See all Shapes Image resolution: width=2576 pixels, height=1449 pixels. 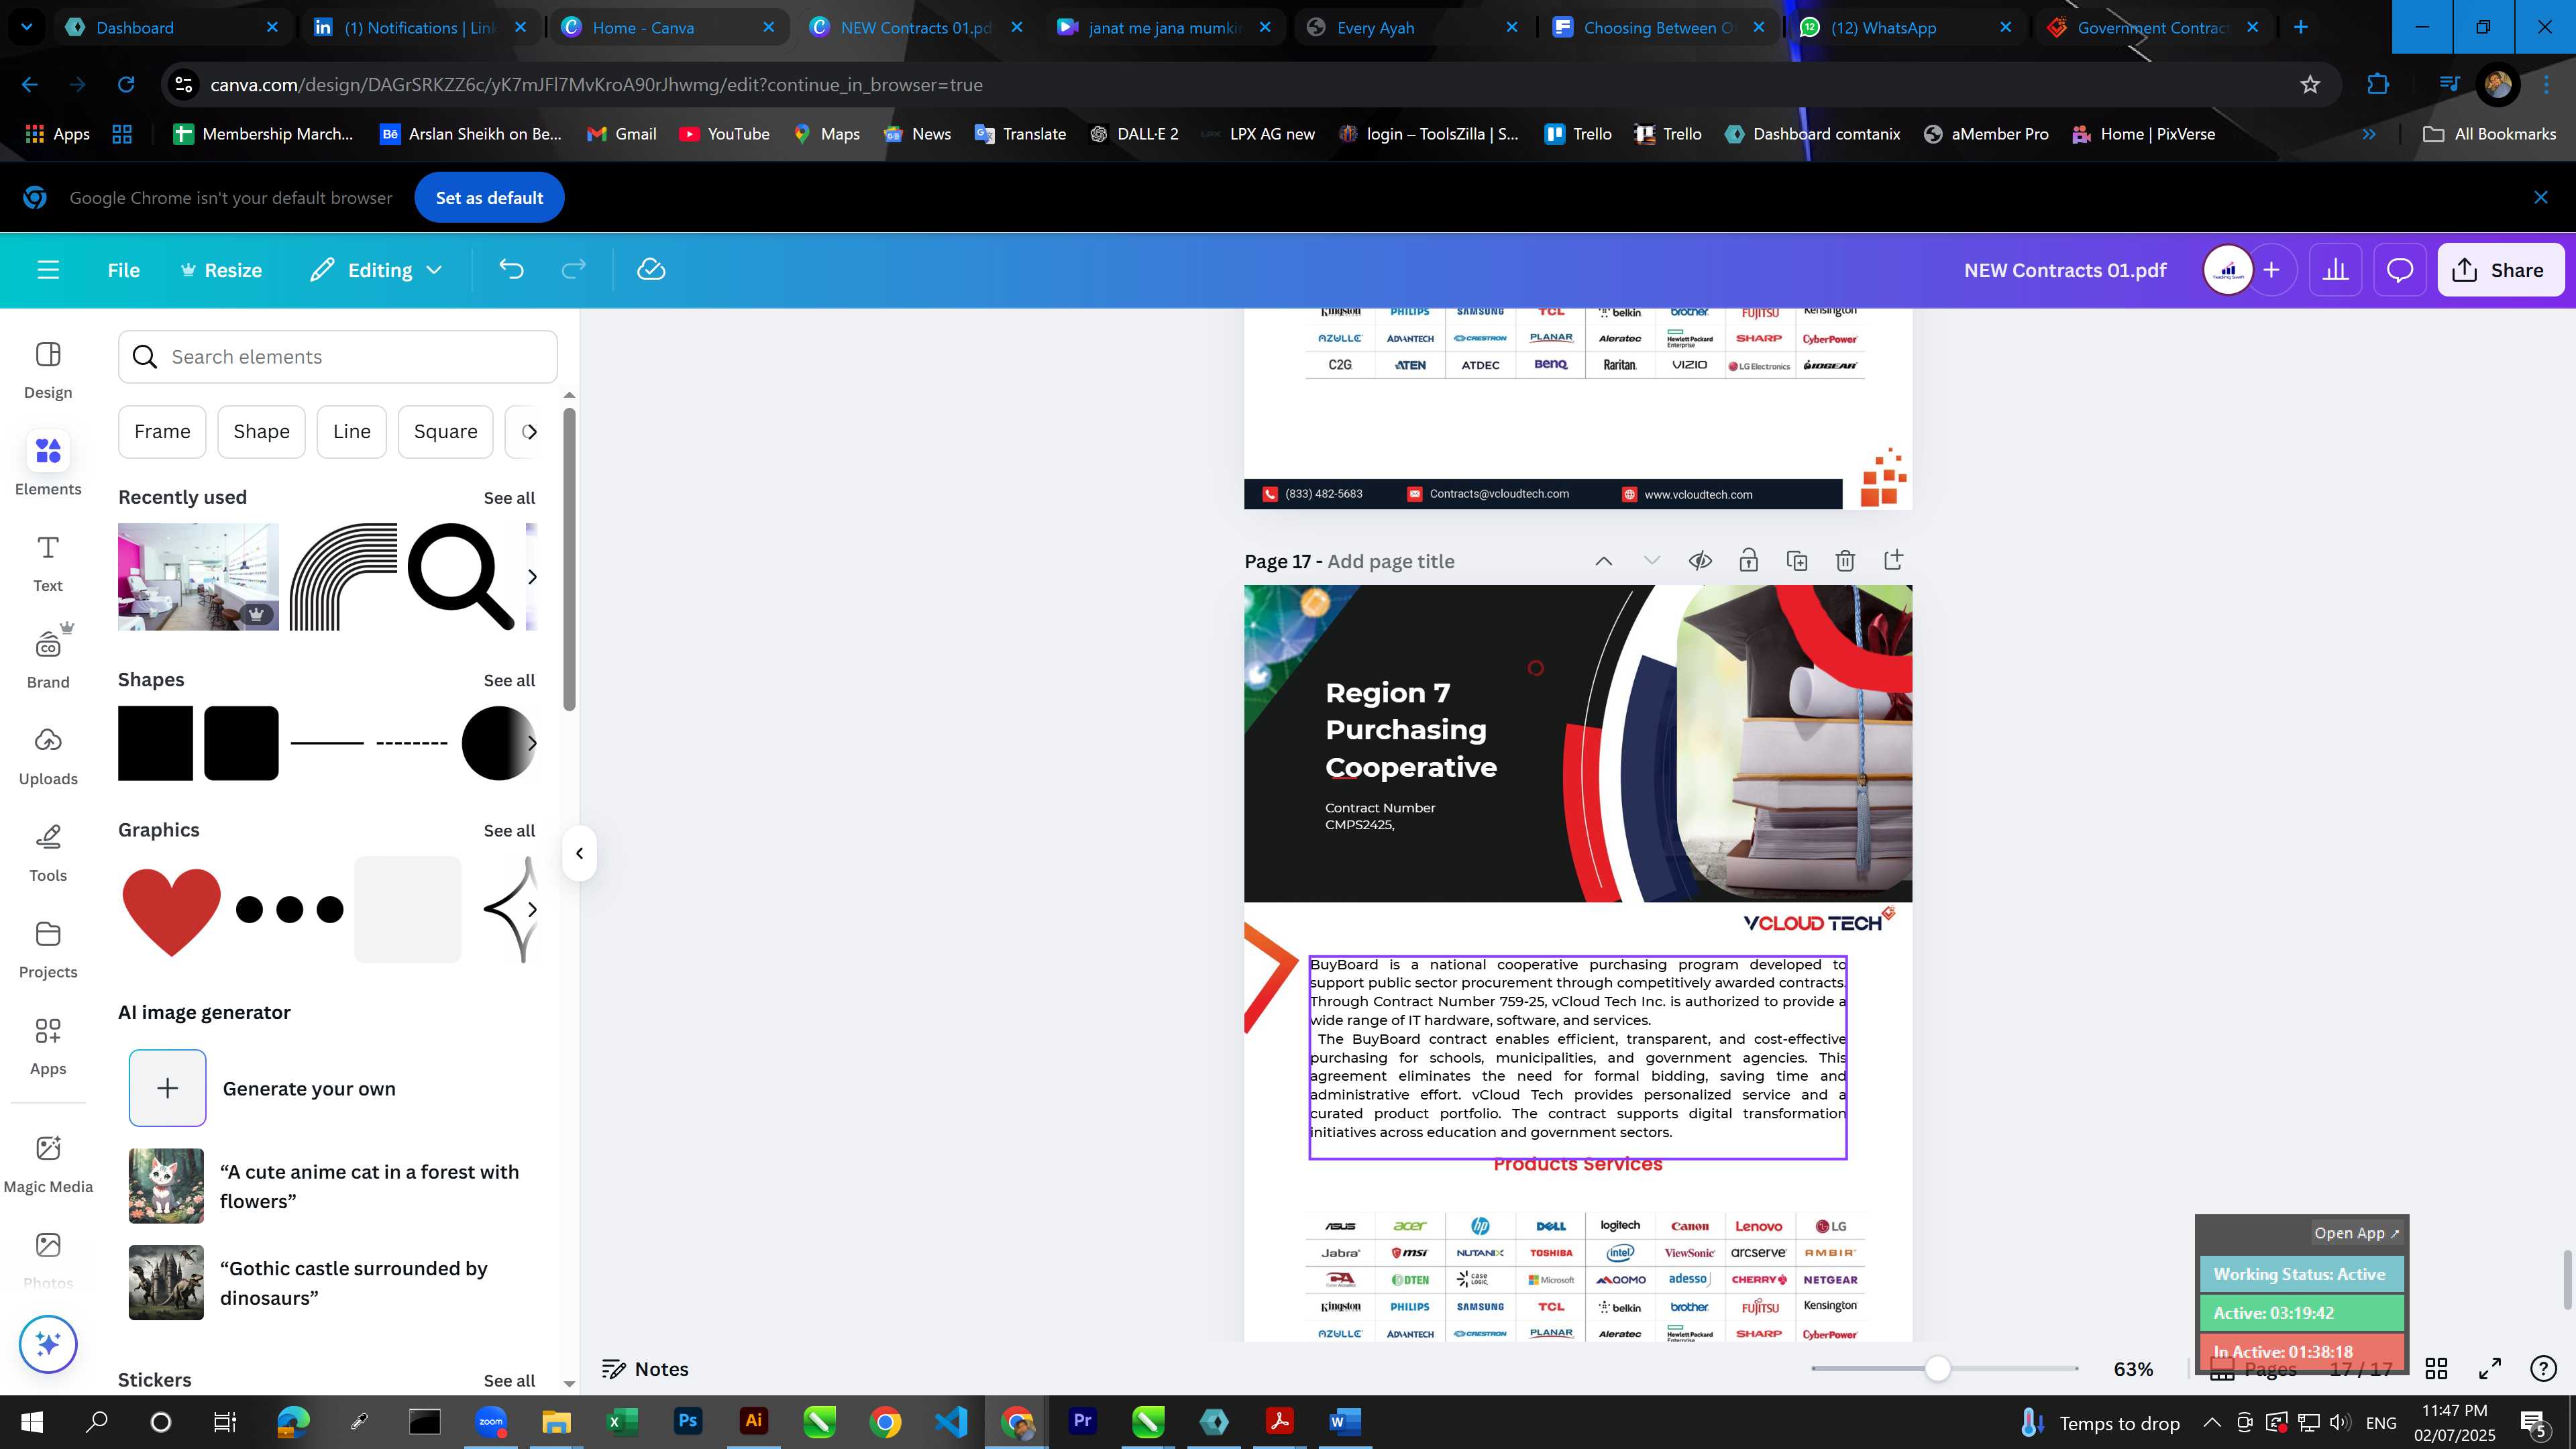tap(509, 680)
